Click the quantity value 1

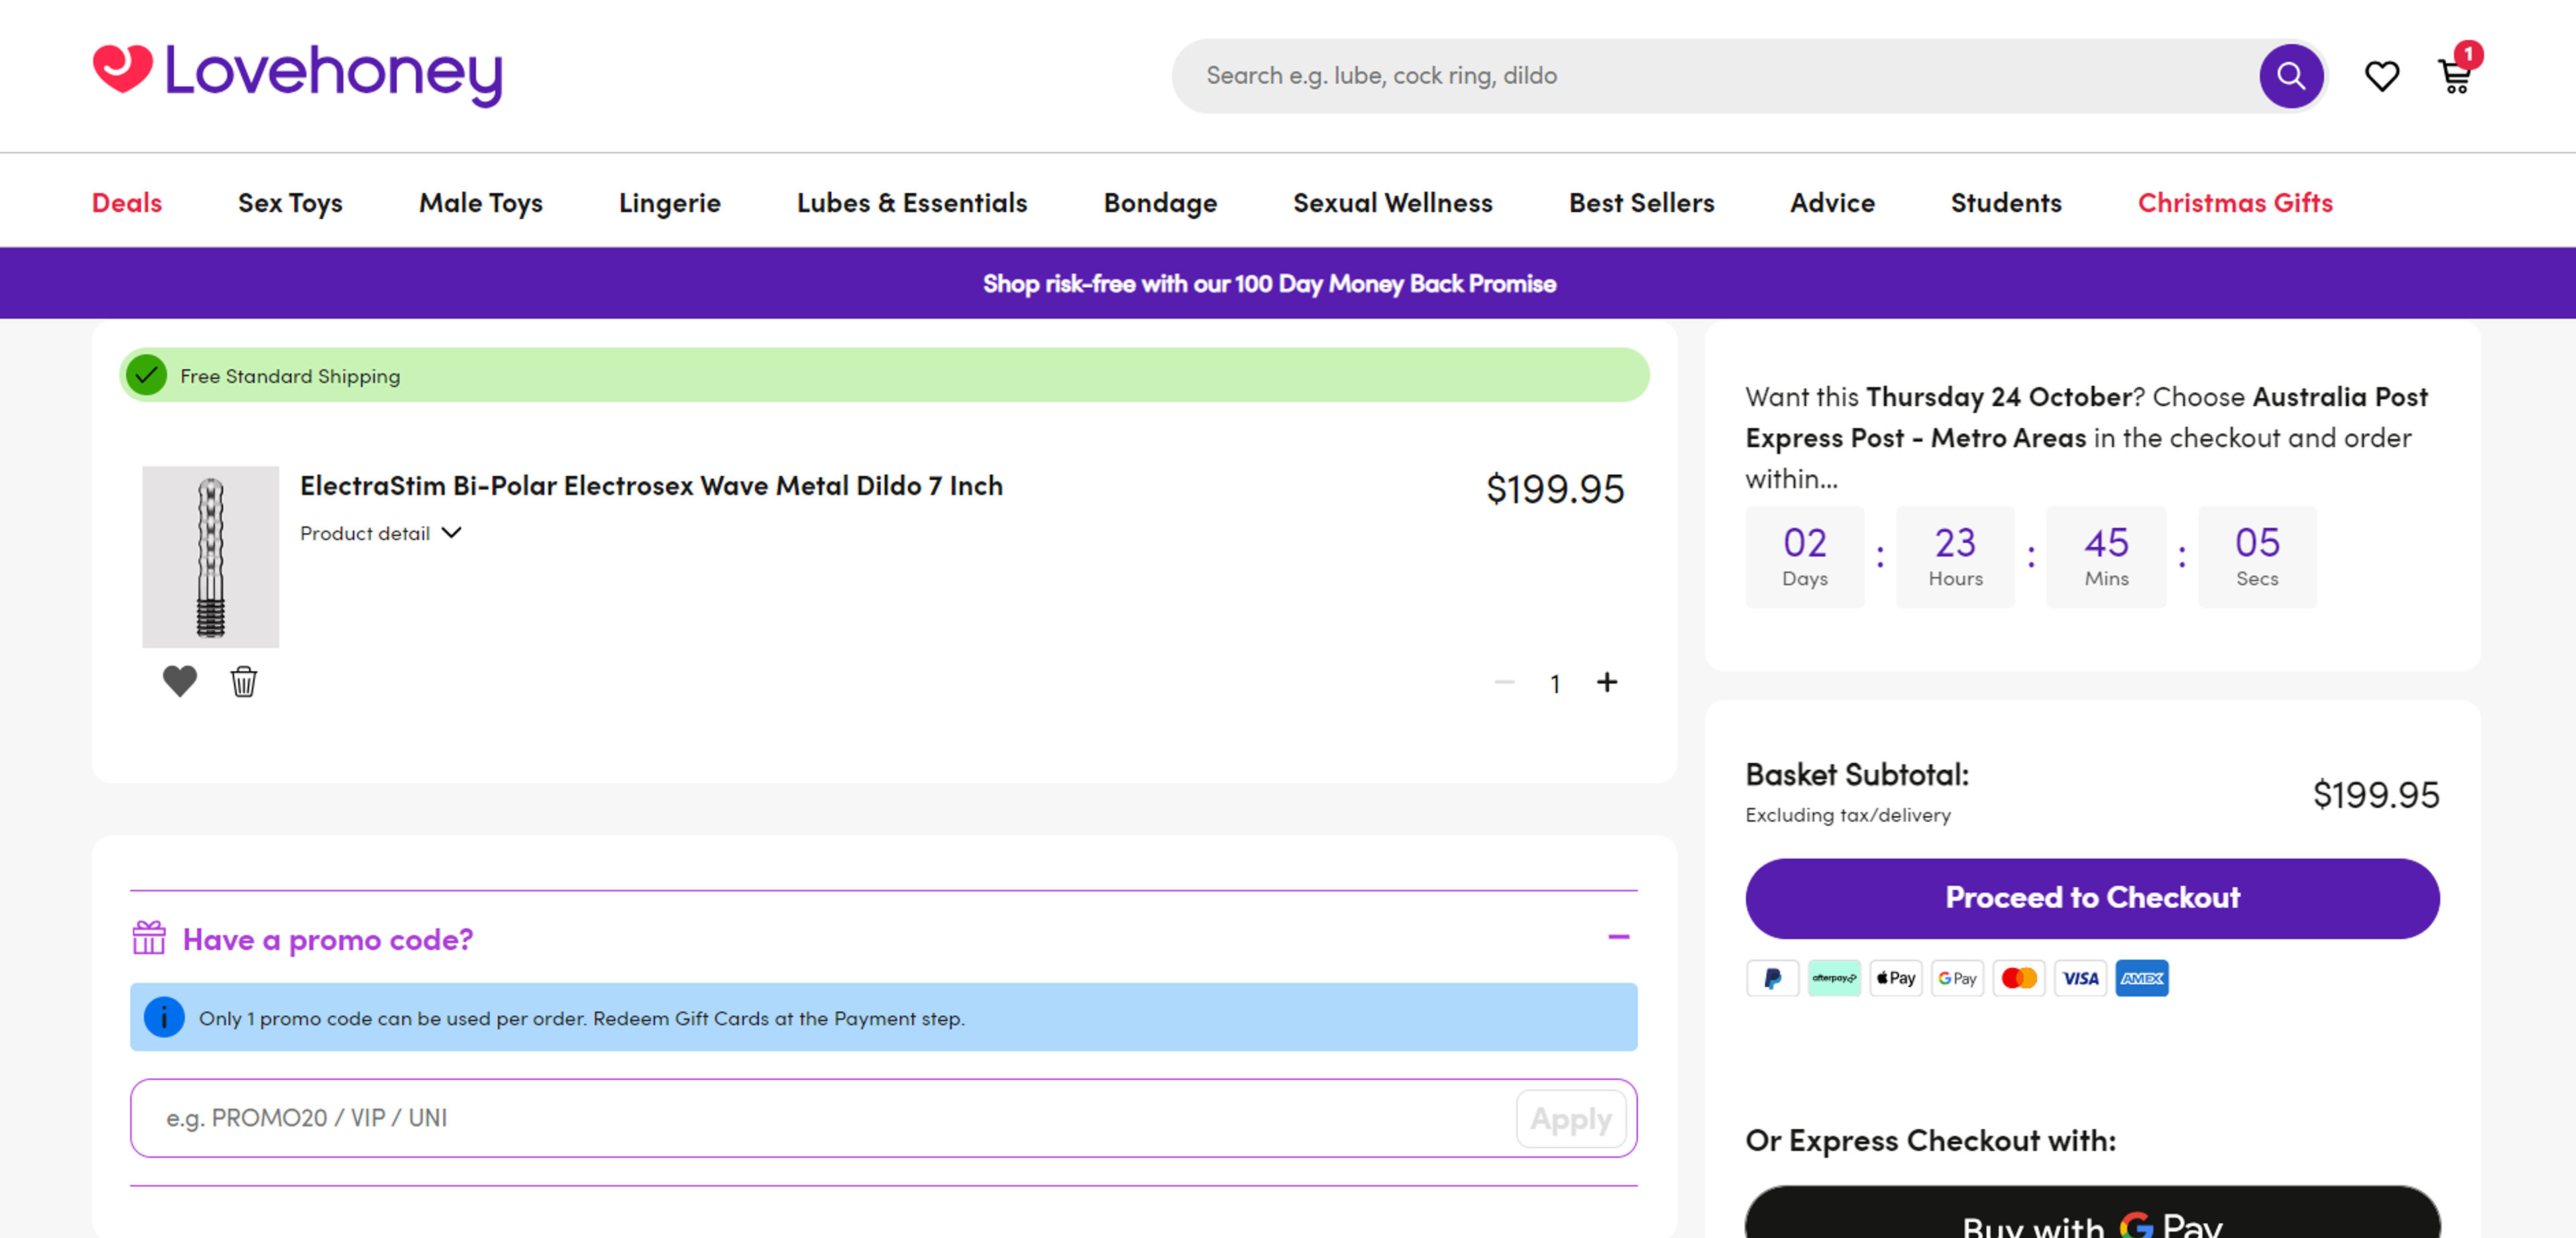point(1555,683)
